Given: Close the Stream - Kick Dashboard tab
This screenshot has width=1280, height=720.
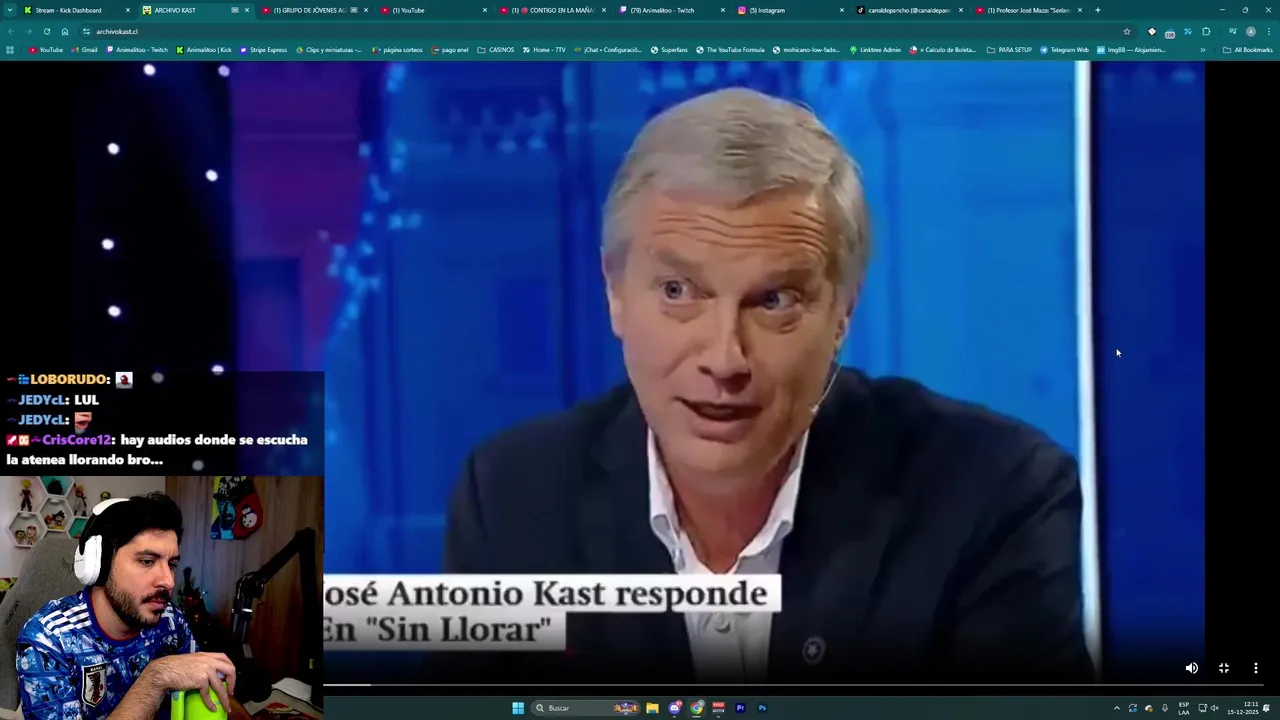Looking at the screenshot, I should (x=128, y=10).
